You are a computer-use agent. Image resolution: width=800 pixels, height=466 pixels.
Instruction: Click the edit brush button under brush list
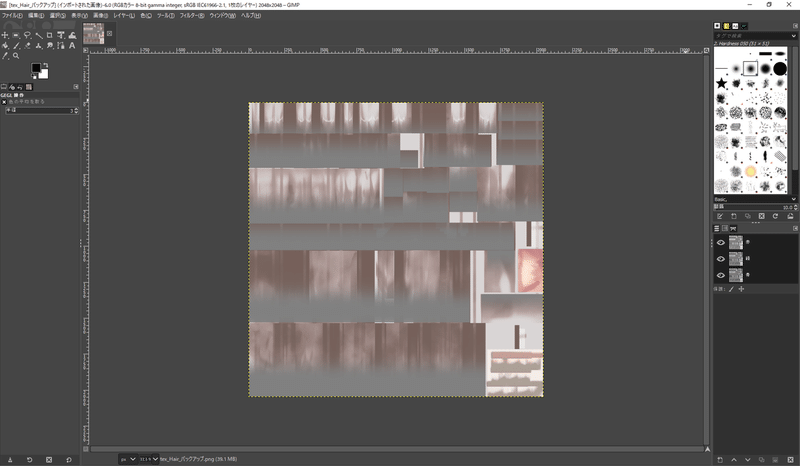720,216
